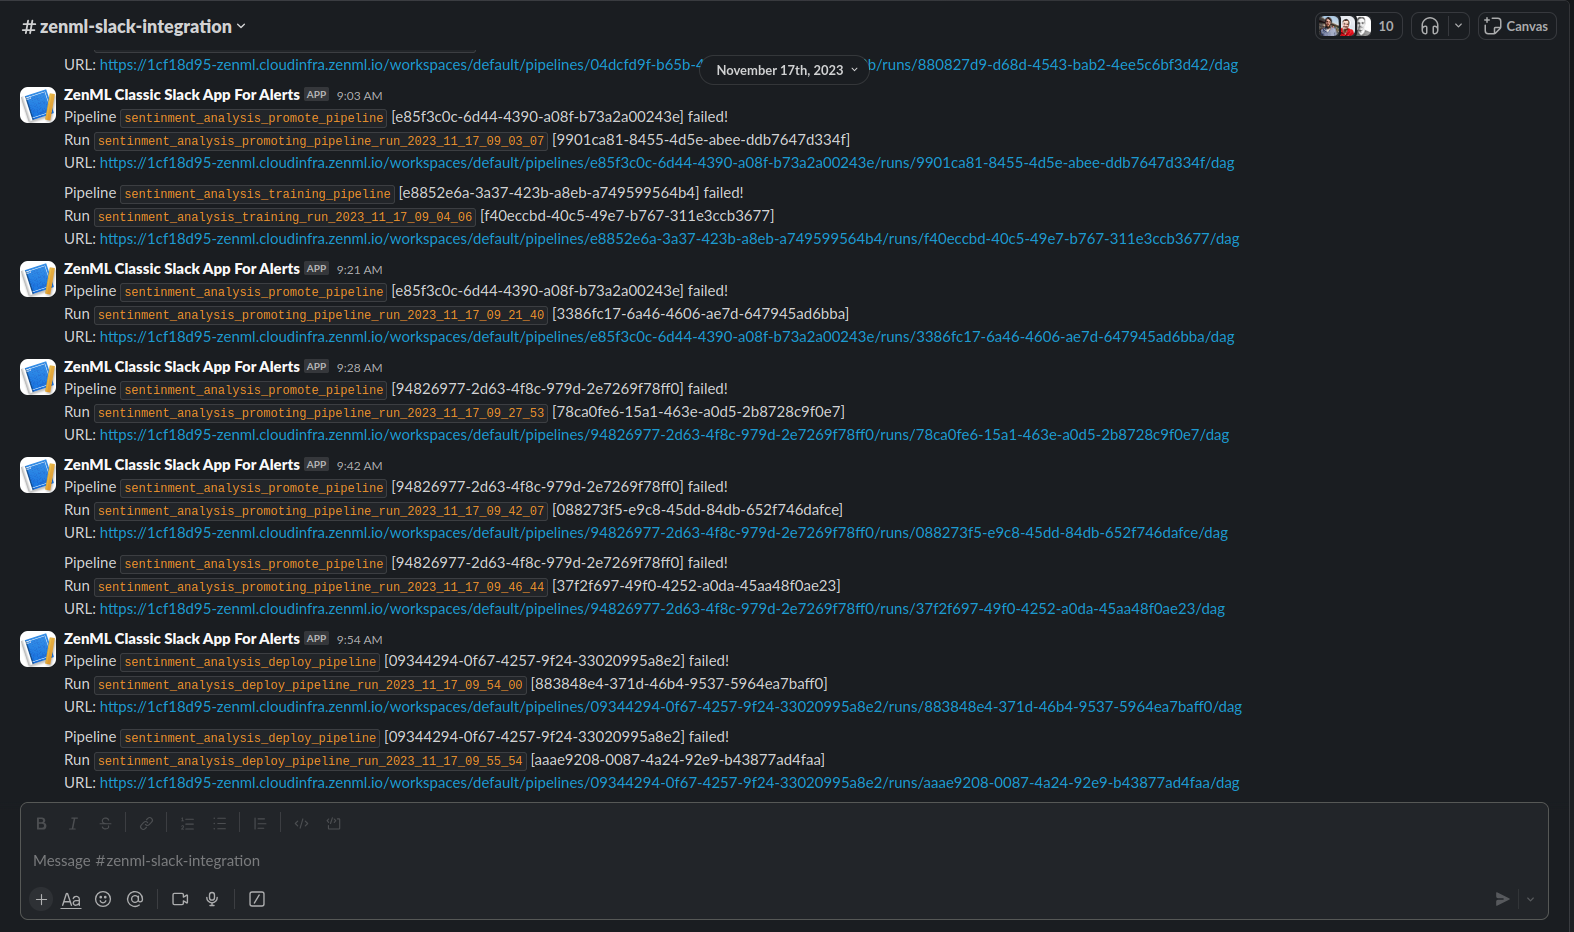Toggle italic formatting in message composer

coord(73,824)
